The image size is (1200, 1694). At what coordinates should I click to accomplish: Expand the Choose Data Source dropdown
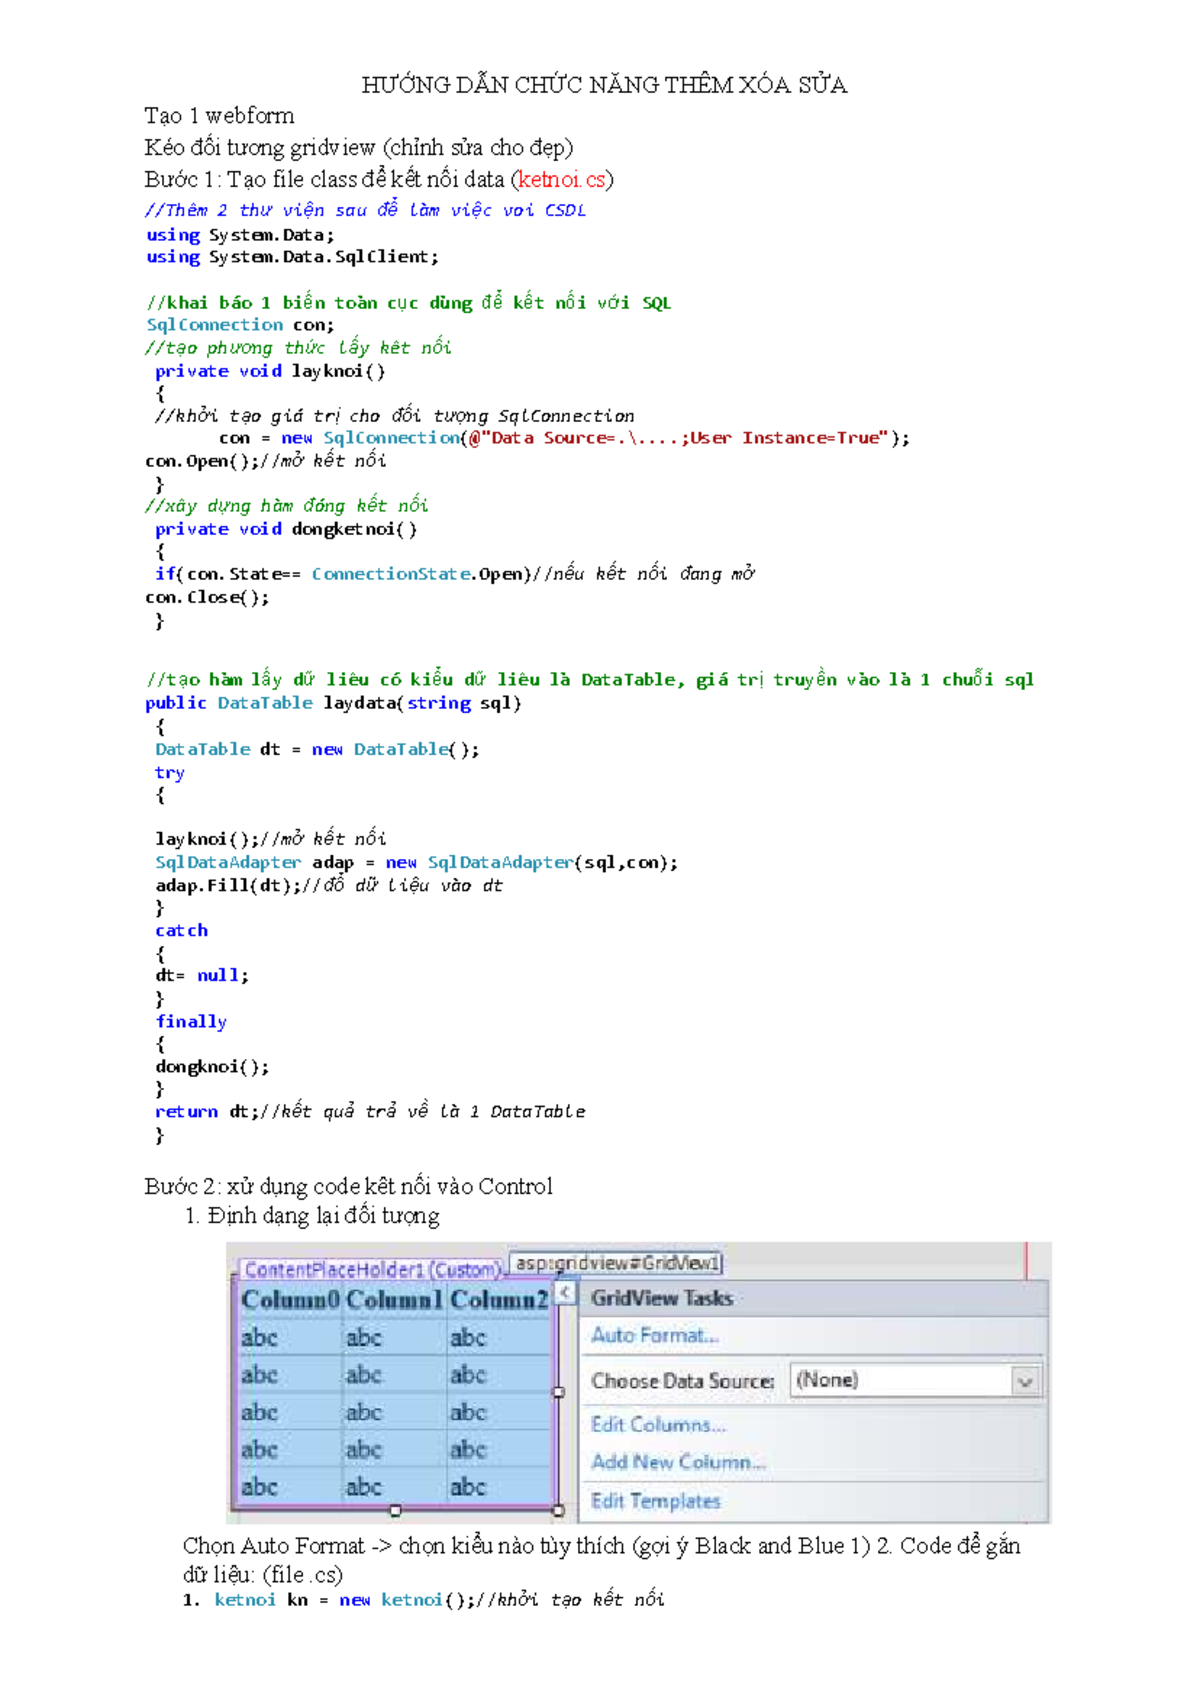[x=1024, y=1381]
